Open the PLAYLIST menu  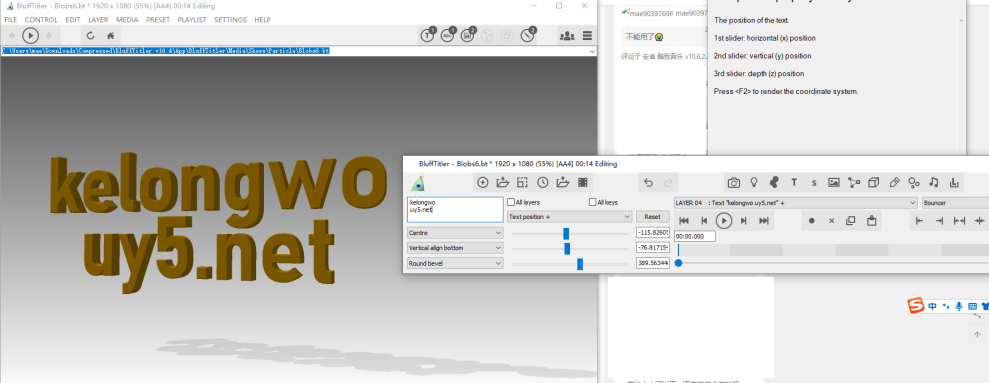192,20
